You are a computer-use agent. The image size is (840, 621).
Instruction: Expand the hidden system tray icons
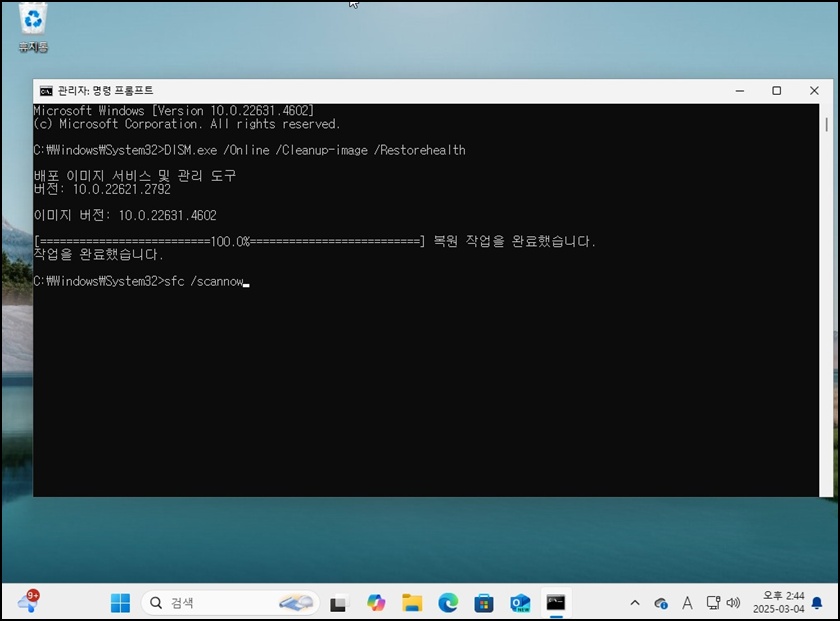(635, 603)
